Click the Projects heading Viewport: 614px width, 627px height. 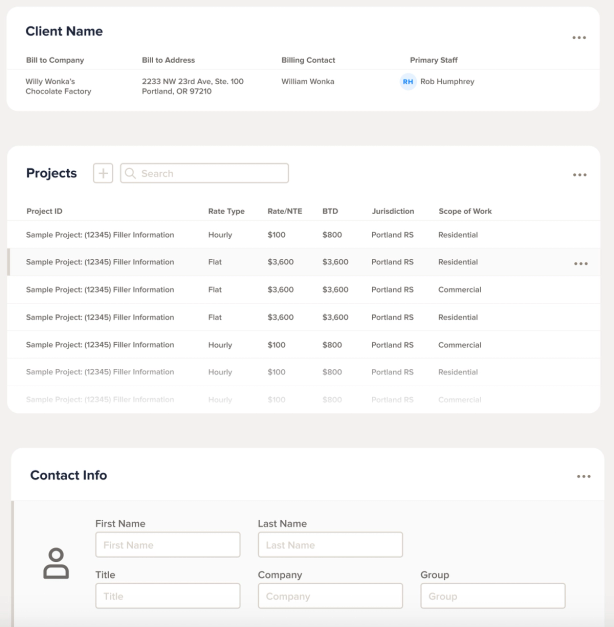point(52,173)
